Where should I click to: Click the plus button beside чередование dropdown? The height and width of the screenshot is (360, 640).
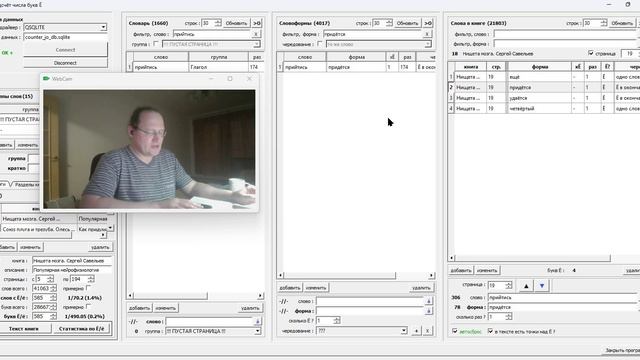coord(416,331)
